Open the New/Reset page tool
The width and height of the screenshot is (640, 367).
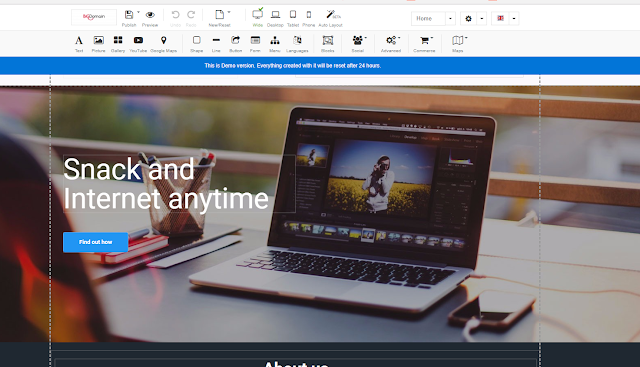tap(219, 15)
